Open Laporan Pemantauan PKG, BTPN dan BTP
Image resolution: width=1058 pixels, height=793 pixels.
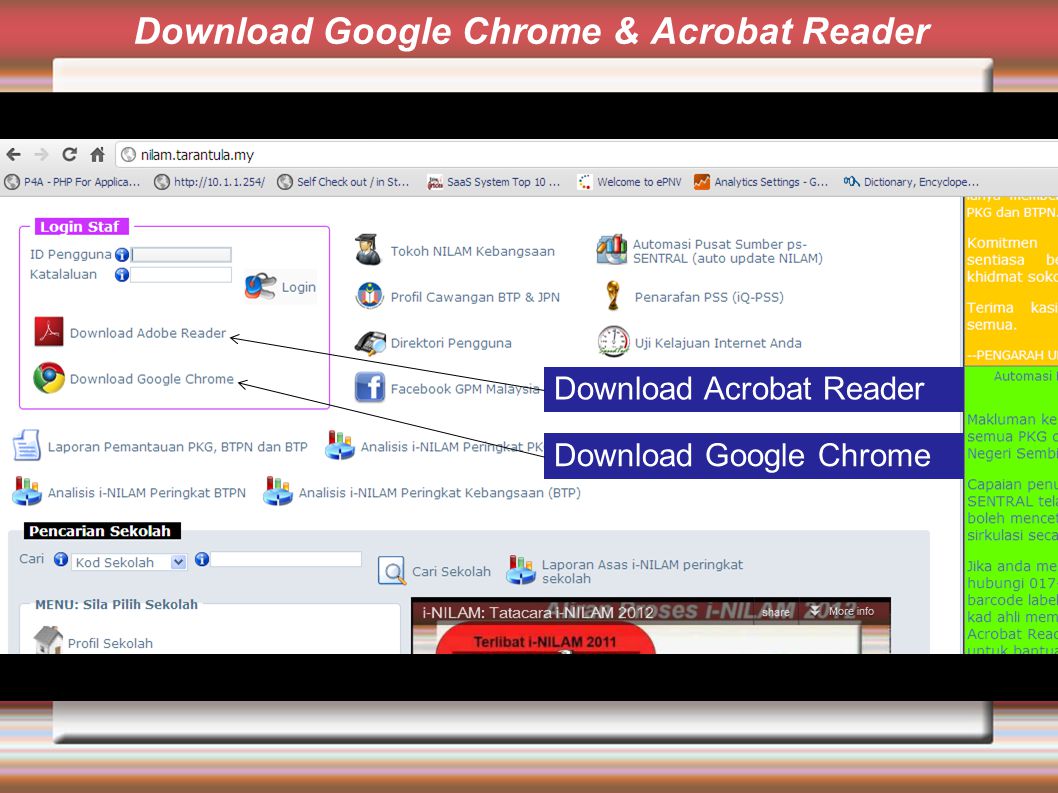point(177,447)
